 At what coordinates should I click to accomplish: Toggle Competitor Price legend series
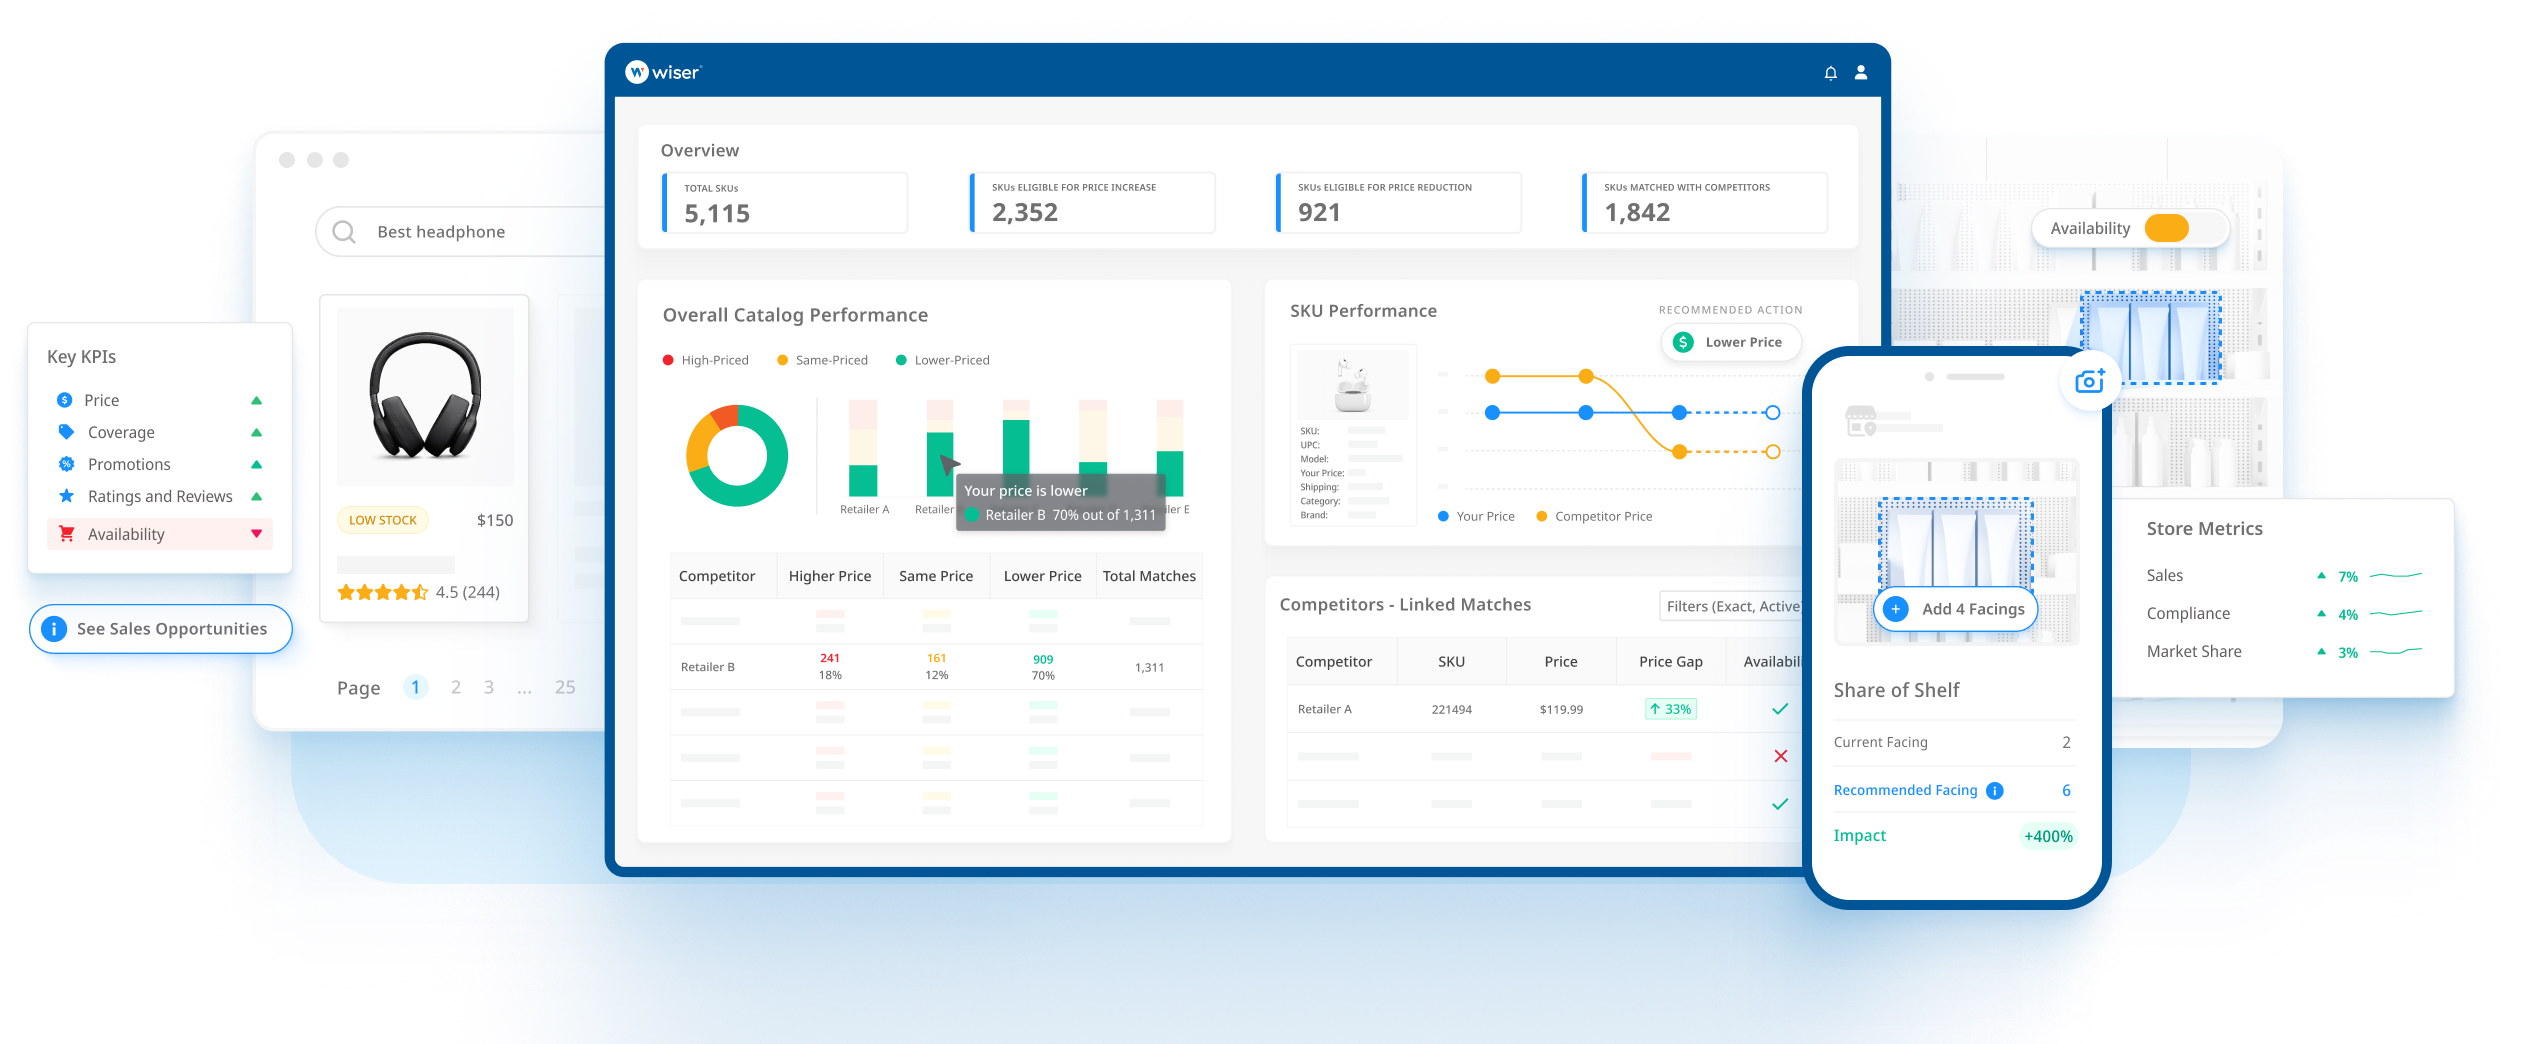click(1594, 517)
